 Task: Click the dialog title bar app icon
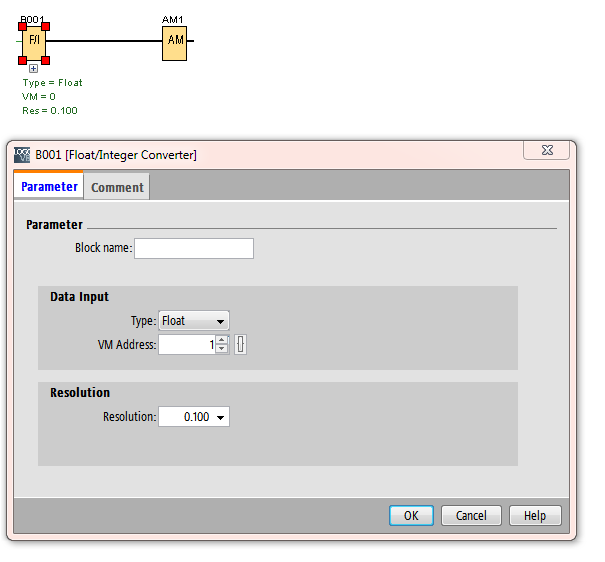[x=22, y=155]
